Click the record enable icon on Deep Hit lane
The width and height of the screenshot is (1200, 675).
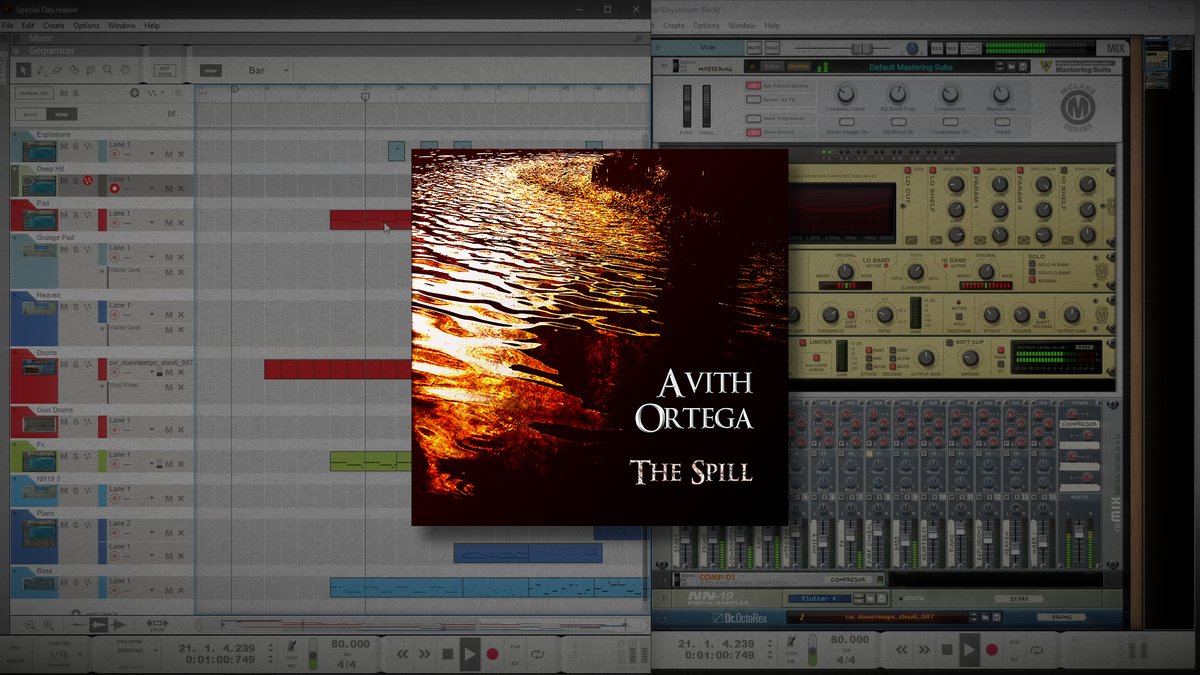click(115, 188)
